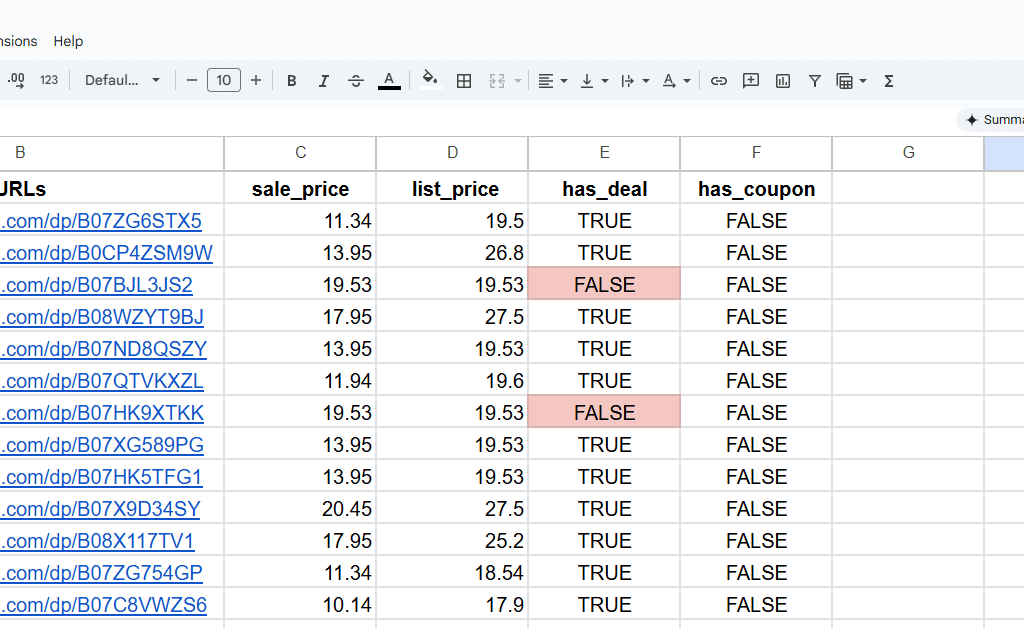Click the increase decimal places button
The width and height of the screenshot is (1024, 628).
[16, 80]
